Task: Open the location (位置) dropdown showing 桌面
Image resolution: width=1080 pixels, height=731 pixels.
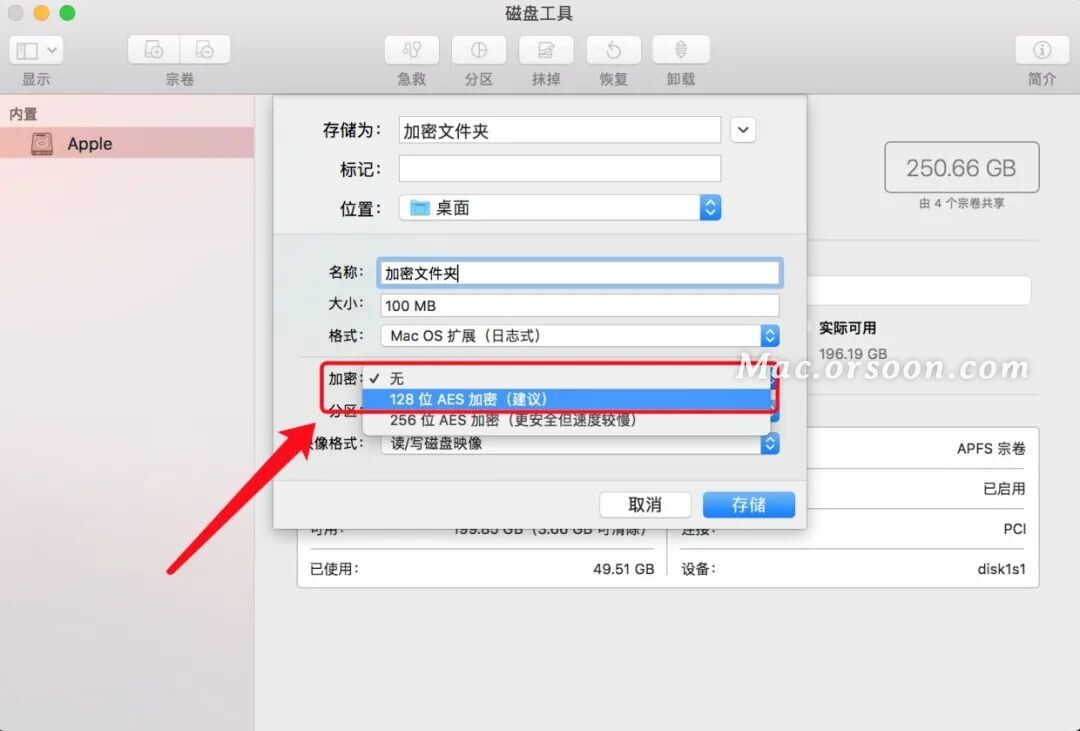Action: pyautogui.click(x=560, y=207)
